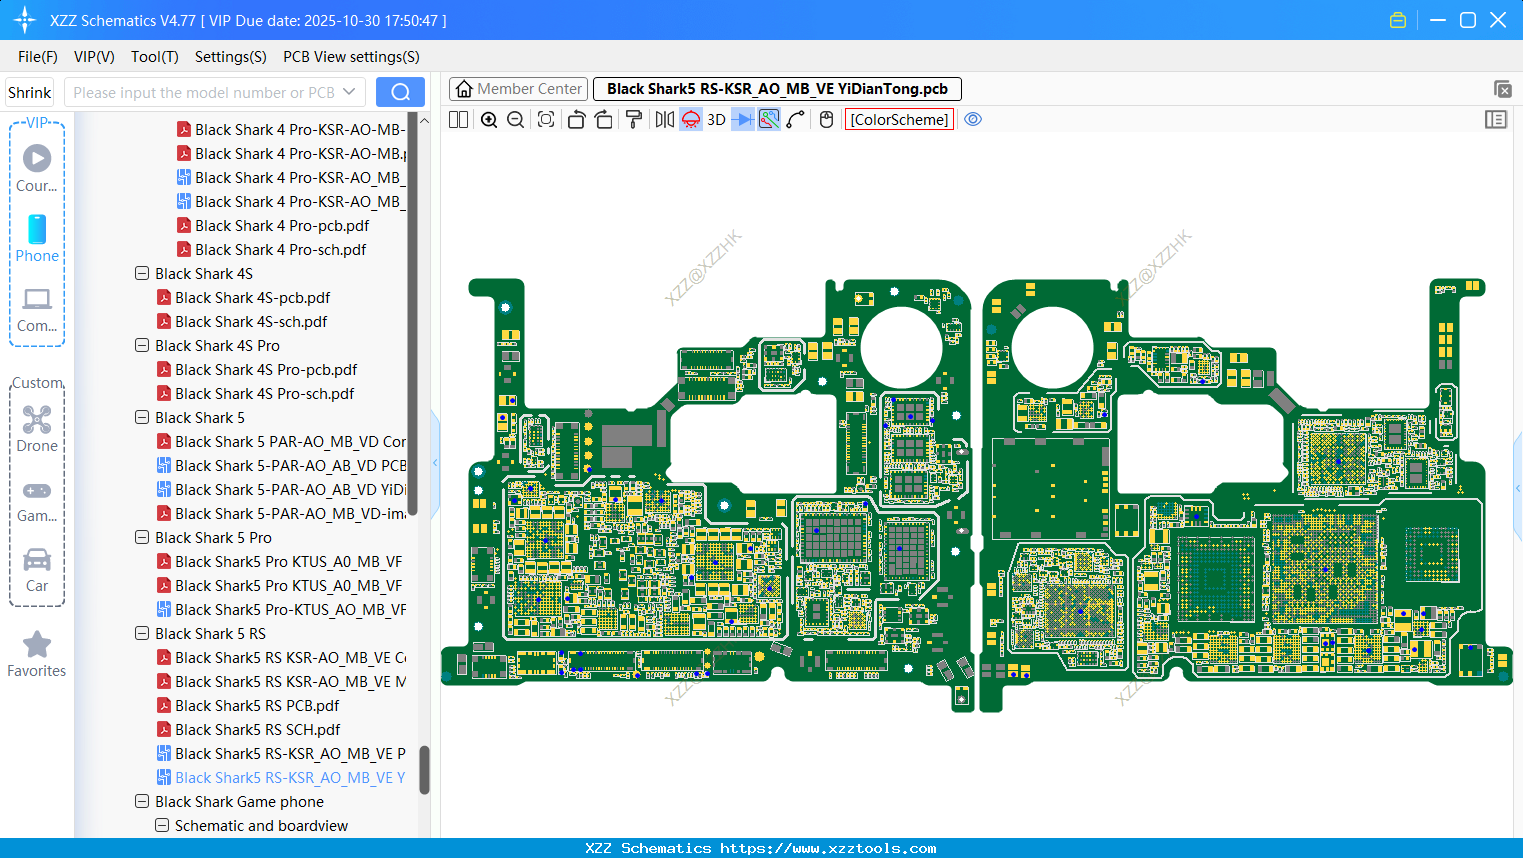Open the [ColorScheme] selector
Screen dimensions: 1523x858
pos(898,119)
